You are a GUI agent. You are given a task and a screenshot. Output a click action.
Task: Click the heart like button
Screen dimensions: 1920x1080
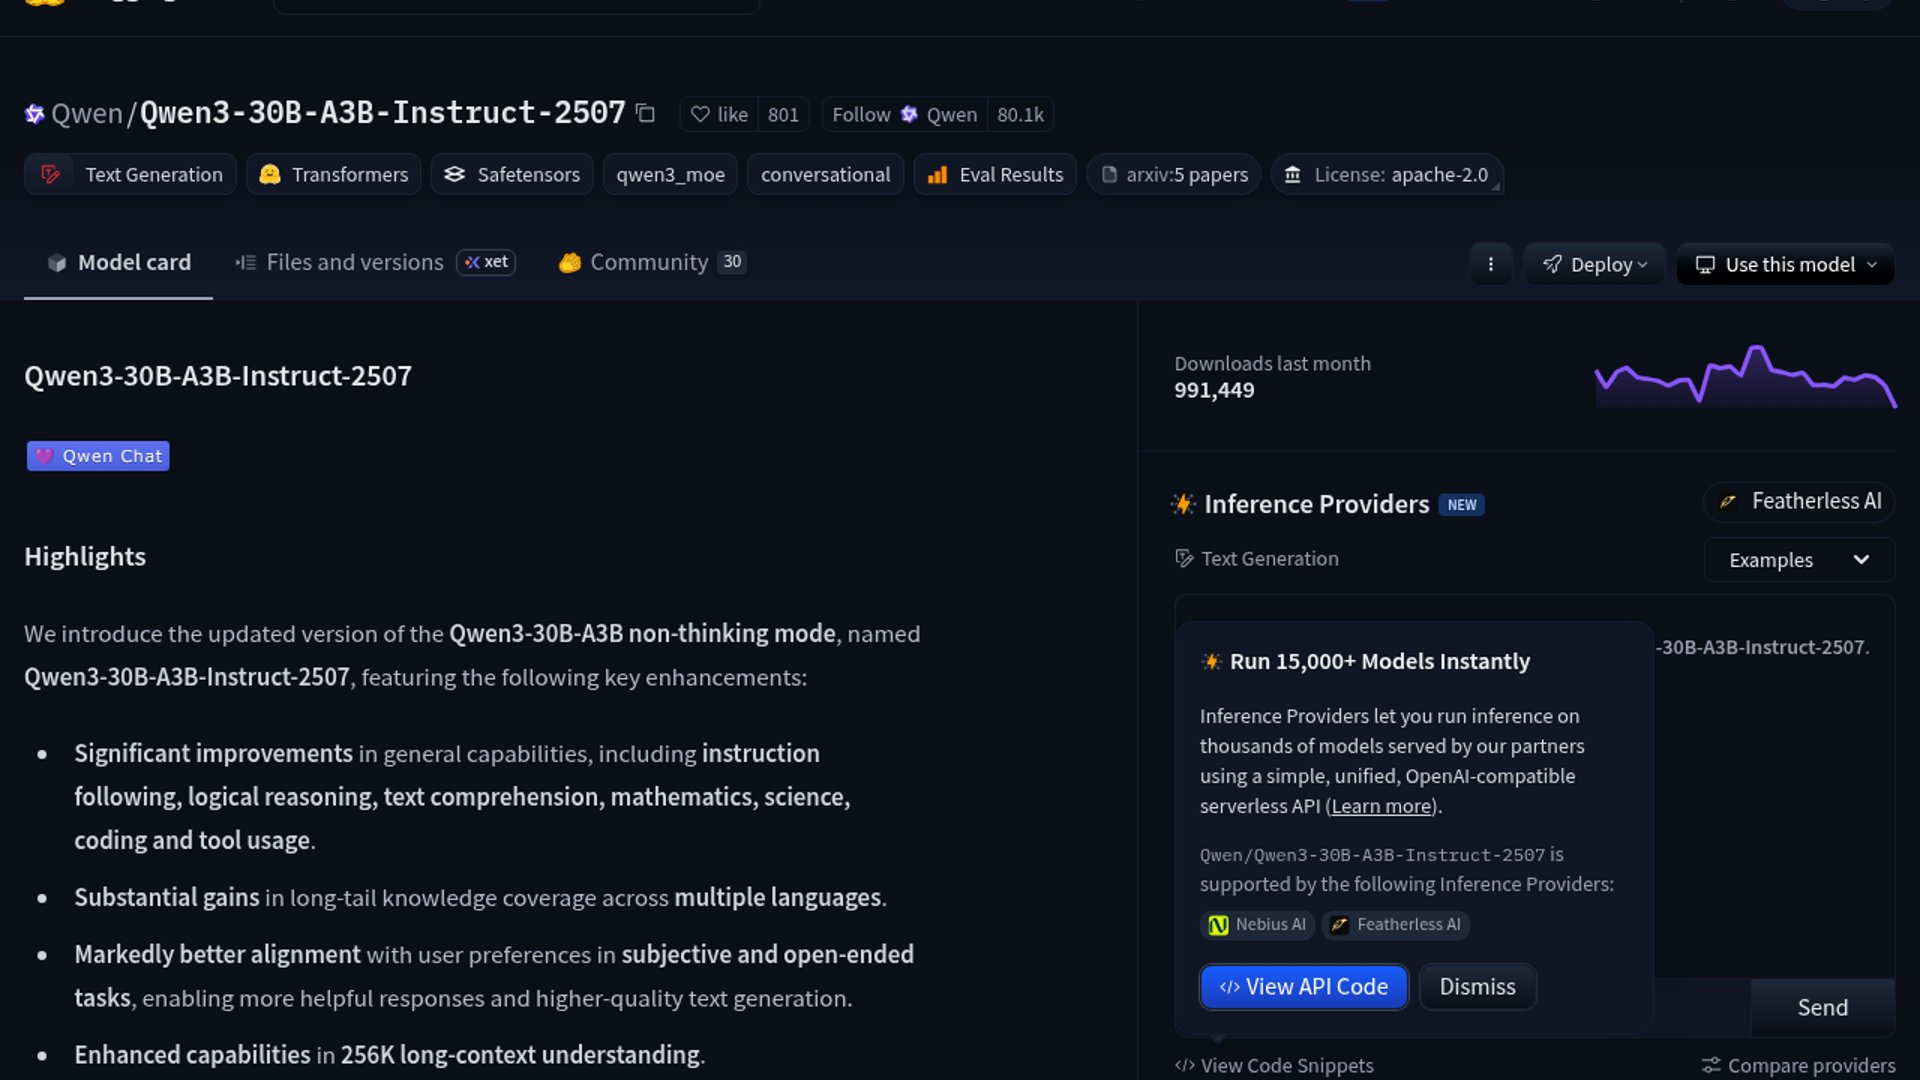719,115
